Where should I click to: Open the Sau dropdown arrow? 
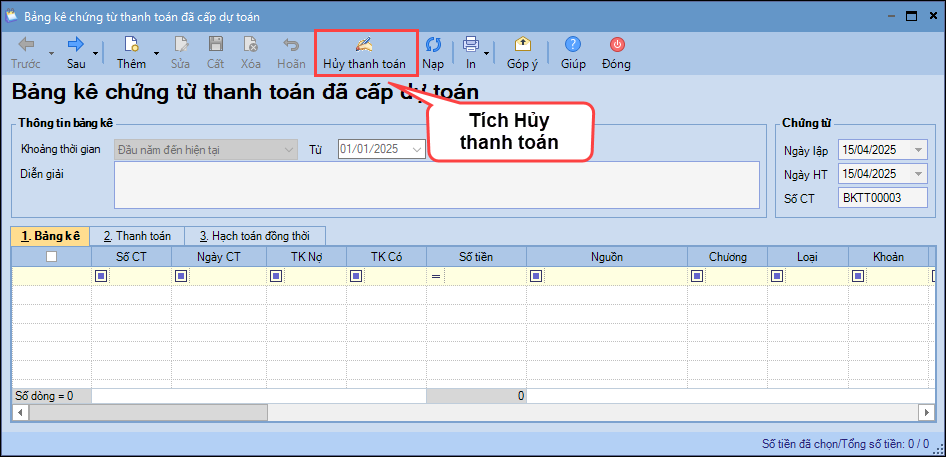pos(97,53)
